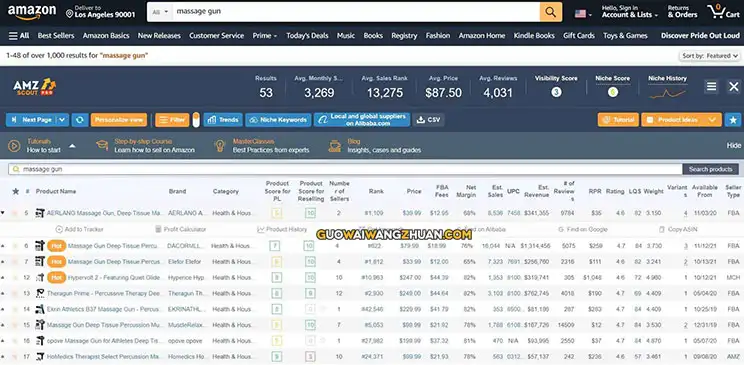Click the Niche History sparkline graph

coord(667,93)
